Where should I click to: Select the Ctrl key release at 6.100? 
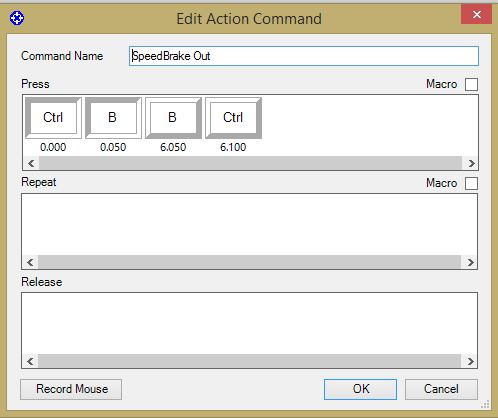click(x=233, y=118)
